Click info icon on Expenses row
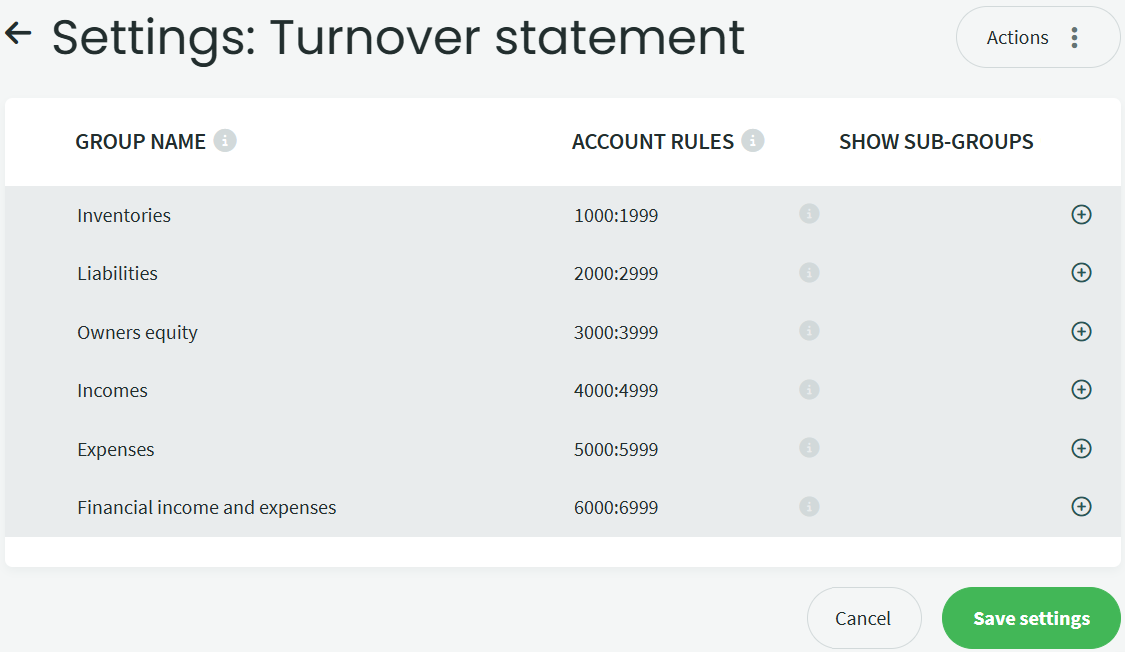1125x652 pixels. tap(809, 448)
